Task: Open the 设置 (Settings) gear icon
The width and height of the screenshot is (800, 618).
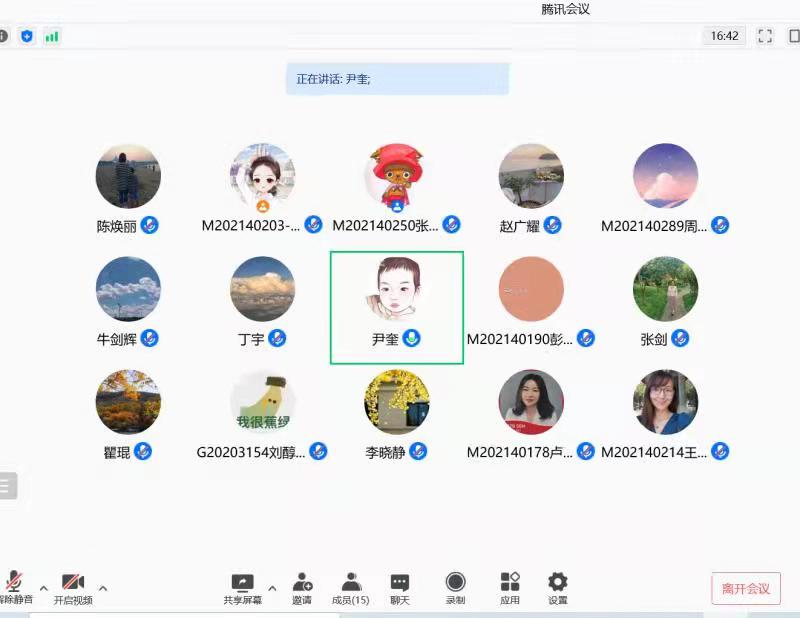Action: (x=558, y=583)
